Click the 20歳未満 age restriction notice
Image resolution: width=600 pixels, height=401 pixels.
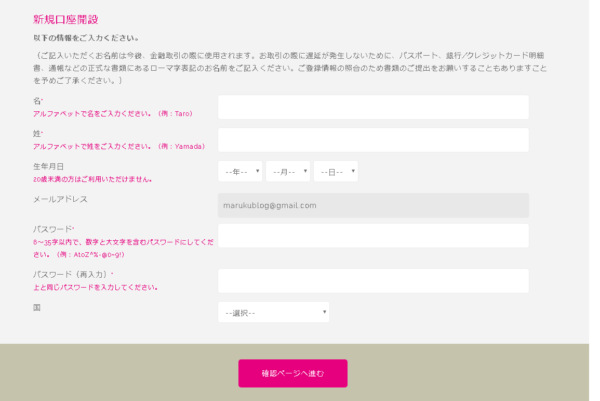93,179
